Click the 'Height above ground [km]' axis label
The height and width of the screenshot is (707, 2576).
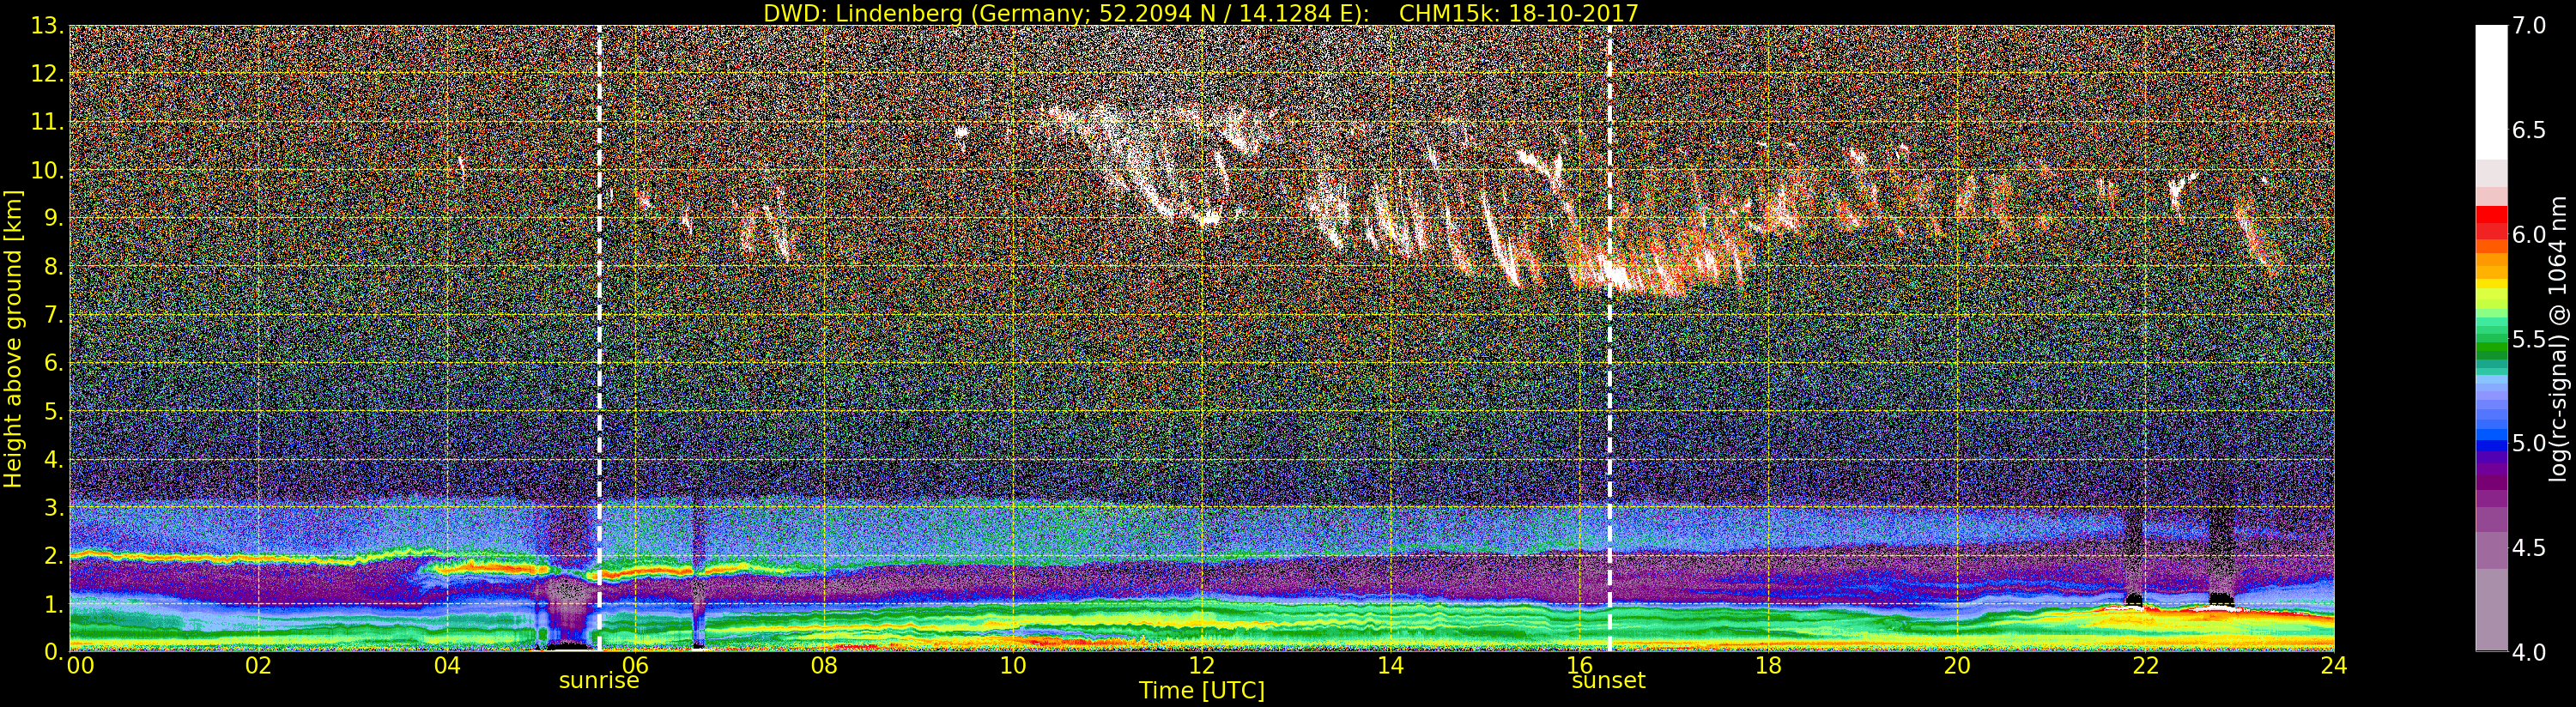(x=13, y=339)
